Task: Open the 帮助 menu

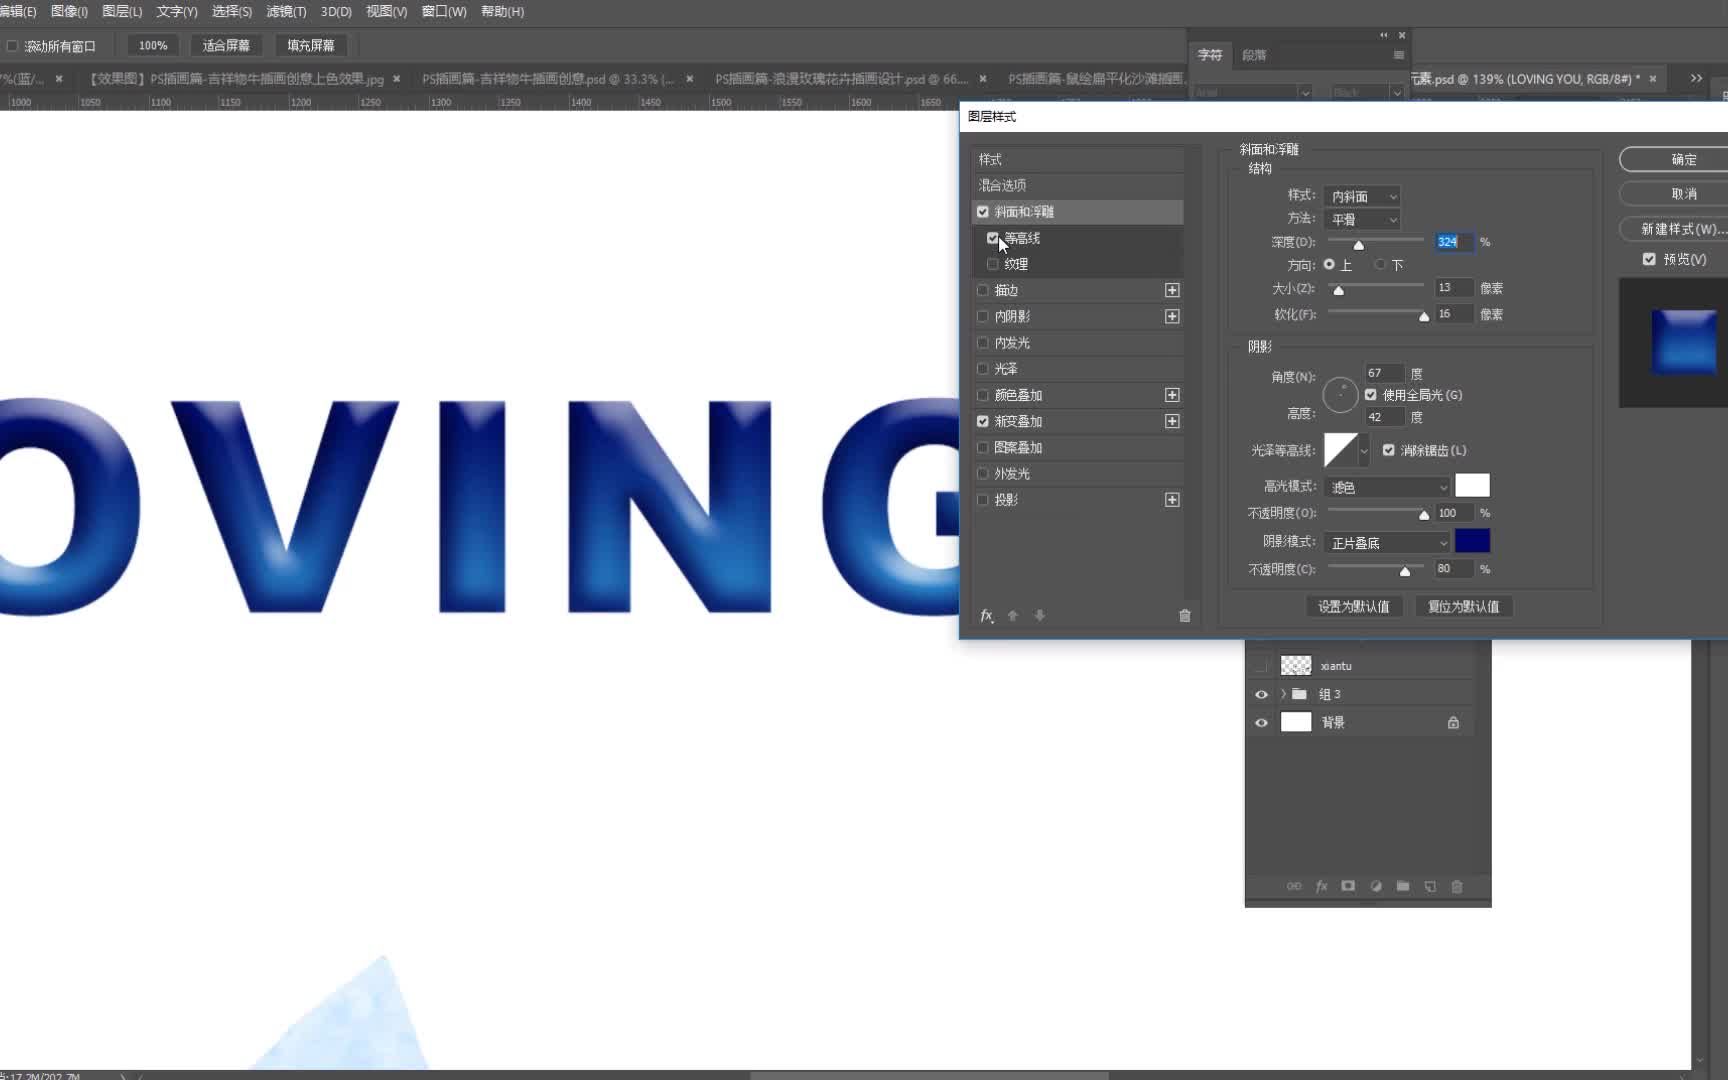Action: tap(502, 12)
